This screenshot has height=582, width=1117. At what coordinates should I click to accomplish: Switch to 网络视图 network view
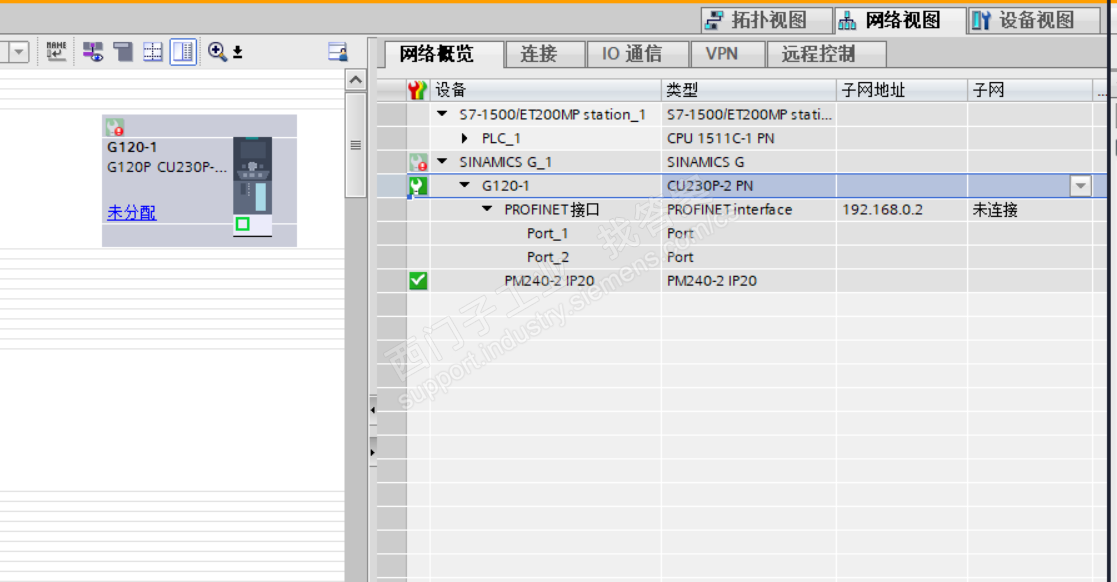[x=900, y=21]
